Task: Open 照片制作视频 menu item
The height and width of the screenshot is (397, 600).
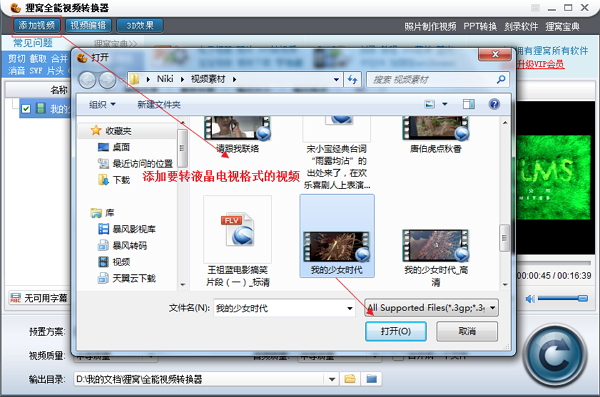Action: click(430, 26)
